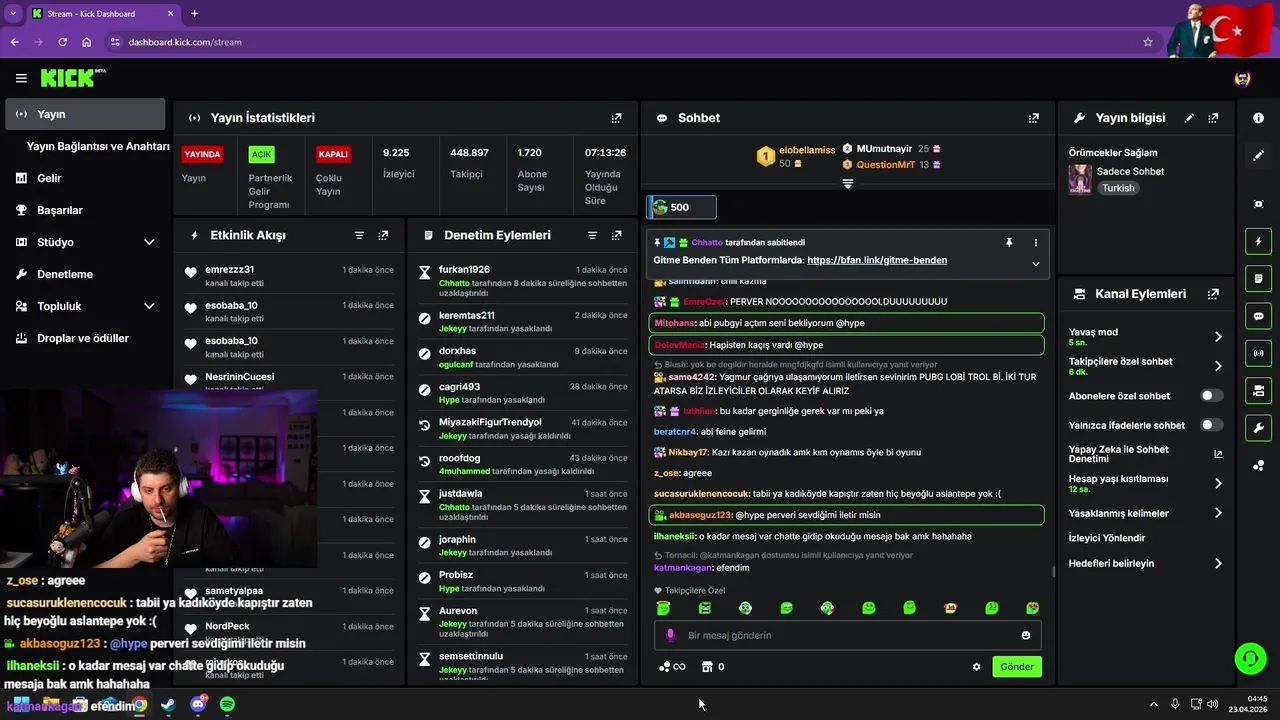Open Hesap yaşı kısıtlaması settings
Image resolution: width=1280 pixels, height=720 pixels.
coord(1145,483)
